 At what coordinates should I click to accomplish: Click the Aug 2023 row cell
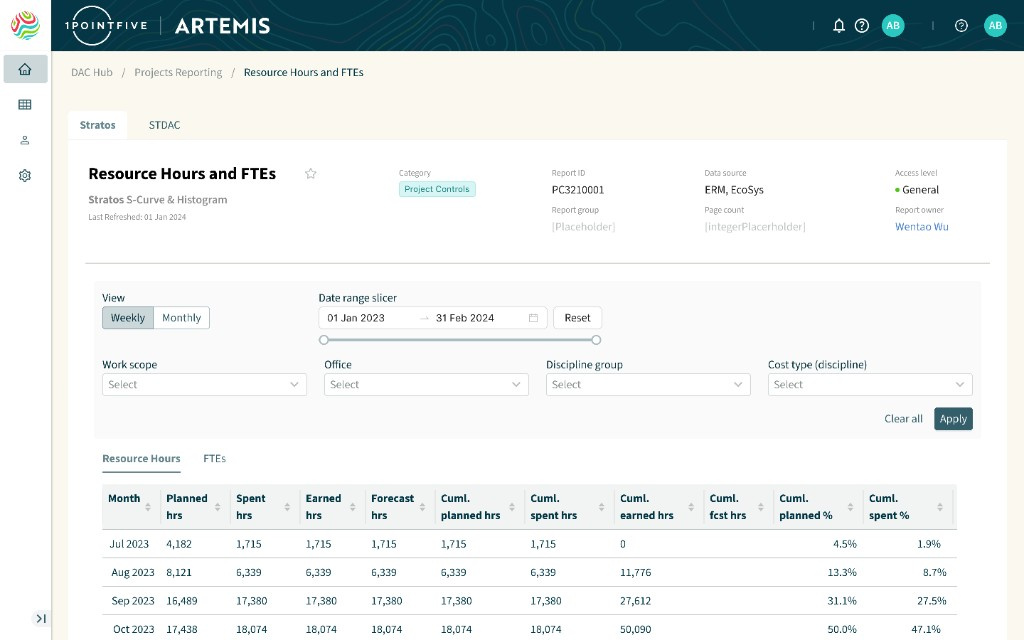tap(133, 573)
